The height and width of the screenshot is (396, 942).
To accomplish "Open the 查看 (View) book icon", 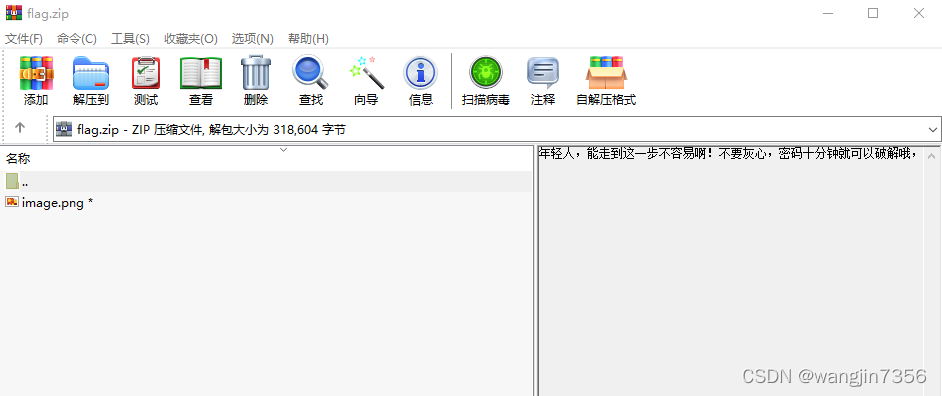I will click(201, 73).
